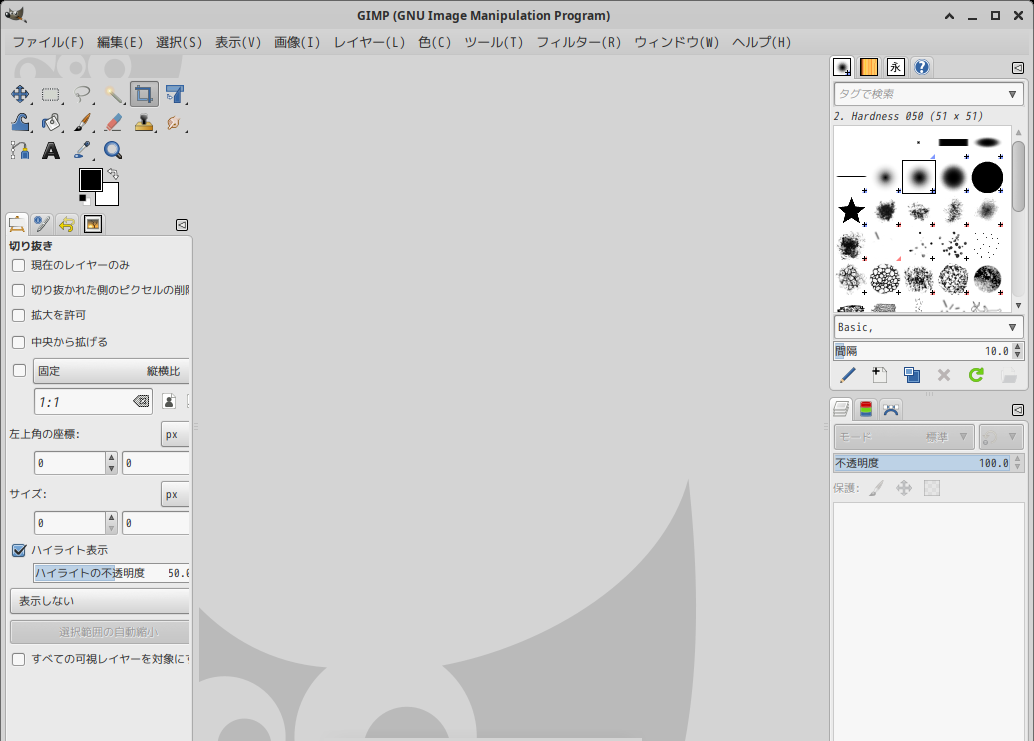
Task: Refresh the brushes list
Action: [x=976, y=375]
